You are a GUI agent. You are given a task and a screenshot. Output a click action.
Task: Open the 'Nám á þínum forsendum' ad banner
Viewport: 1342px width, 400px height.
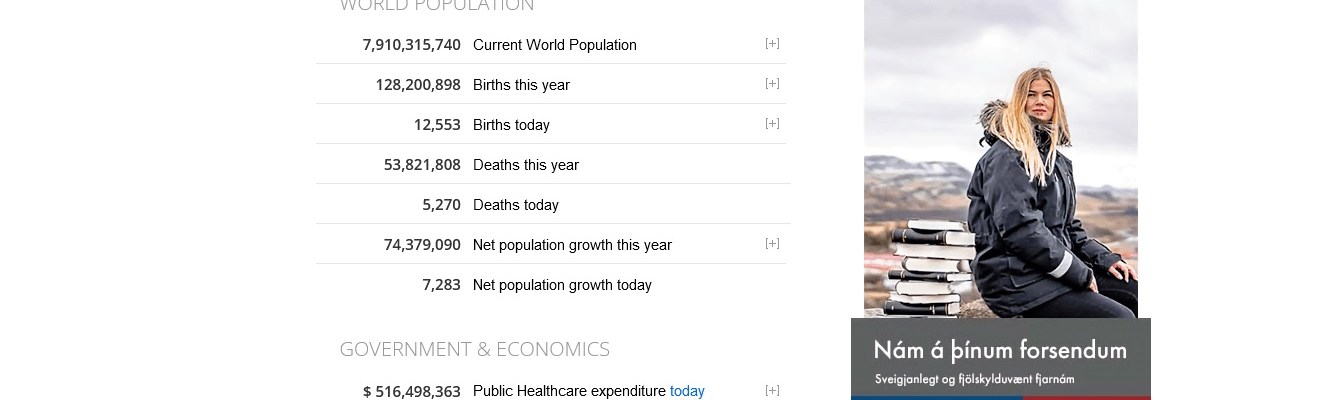[x=1000, y=358]
